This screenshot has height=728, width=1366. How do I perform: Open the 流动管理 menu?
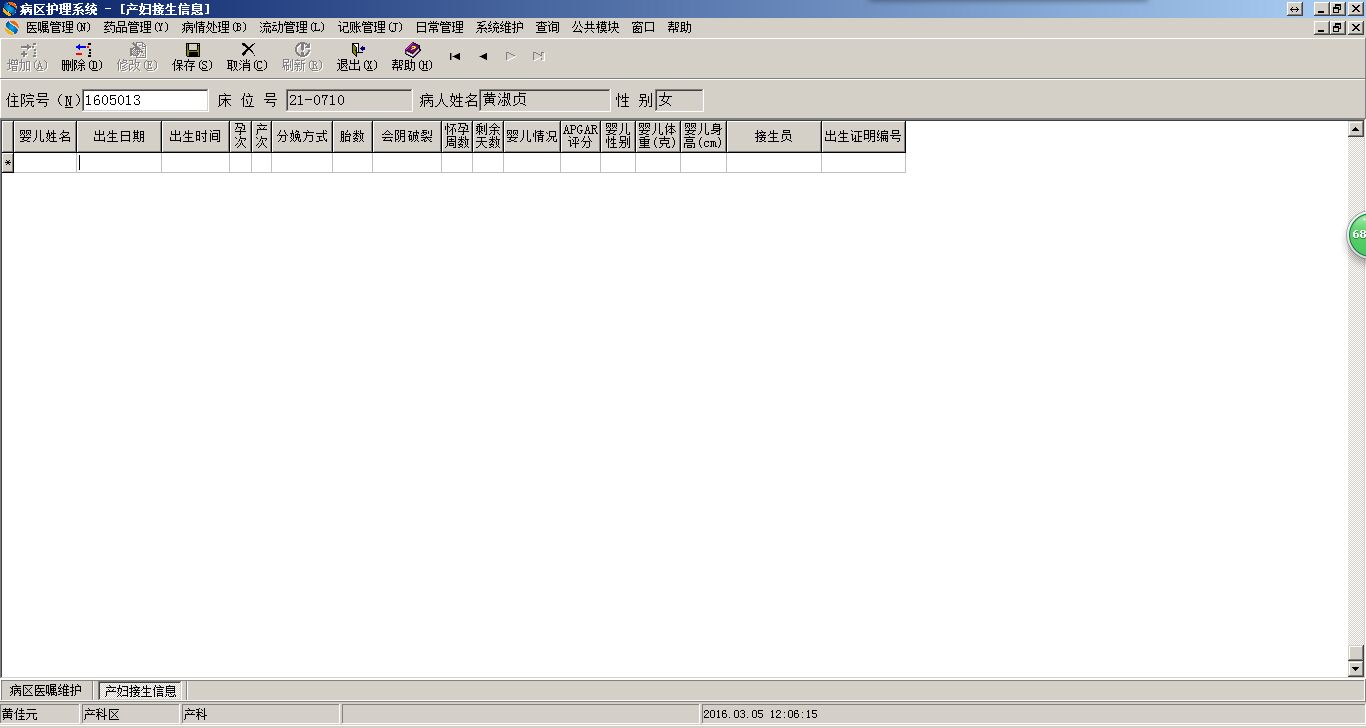click(x=292, y=28)
